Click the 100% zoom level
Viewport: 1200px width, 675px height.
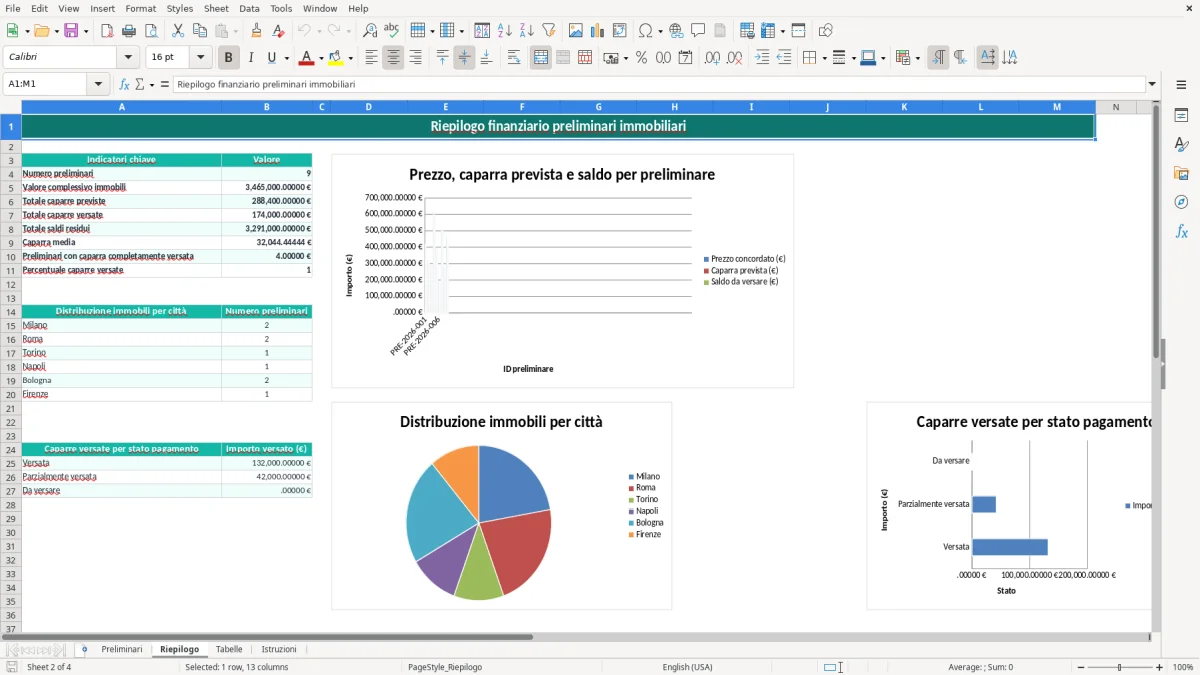coord(1183,667)
